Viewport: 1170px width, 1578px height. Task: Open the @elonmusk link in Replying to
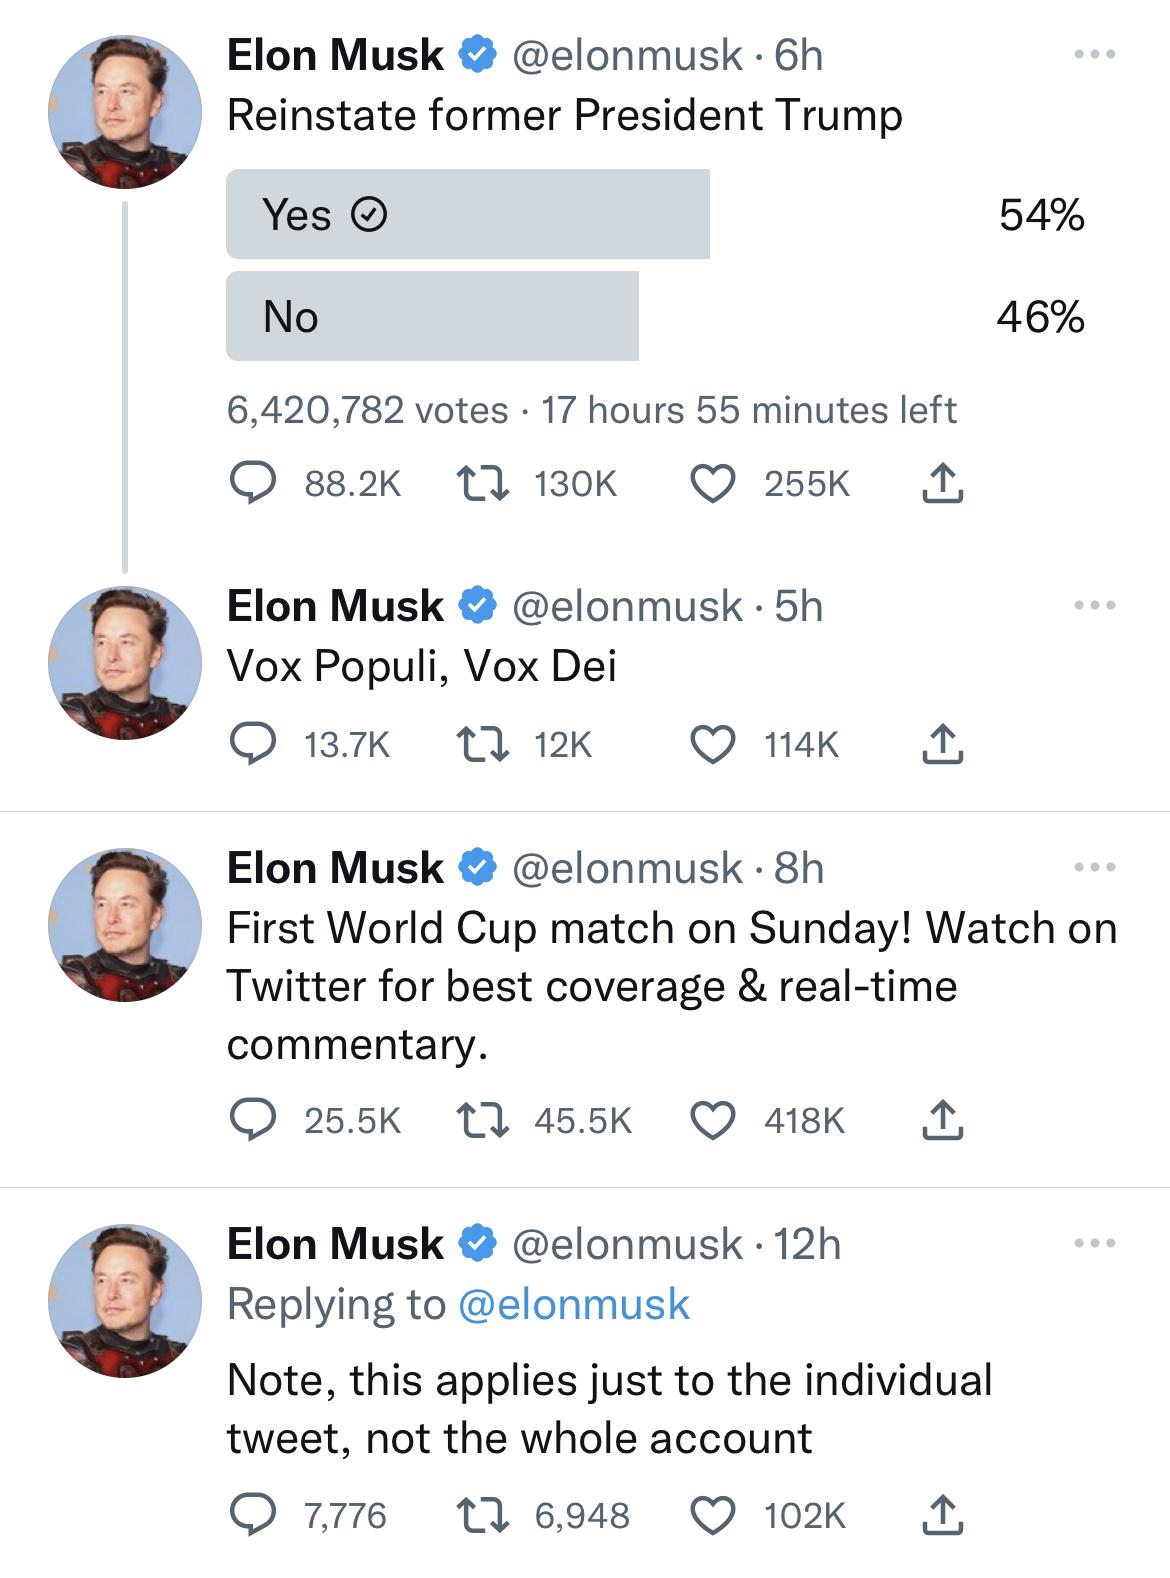(574, 1304)
